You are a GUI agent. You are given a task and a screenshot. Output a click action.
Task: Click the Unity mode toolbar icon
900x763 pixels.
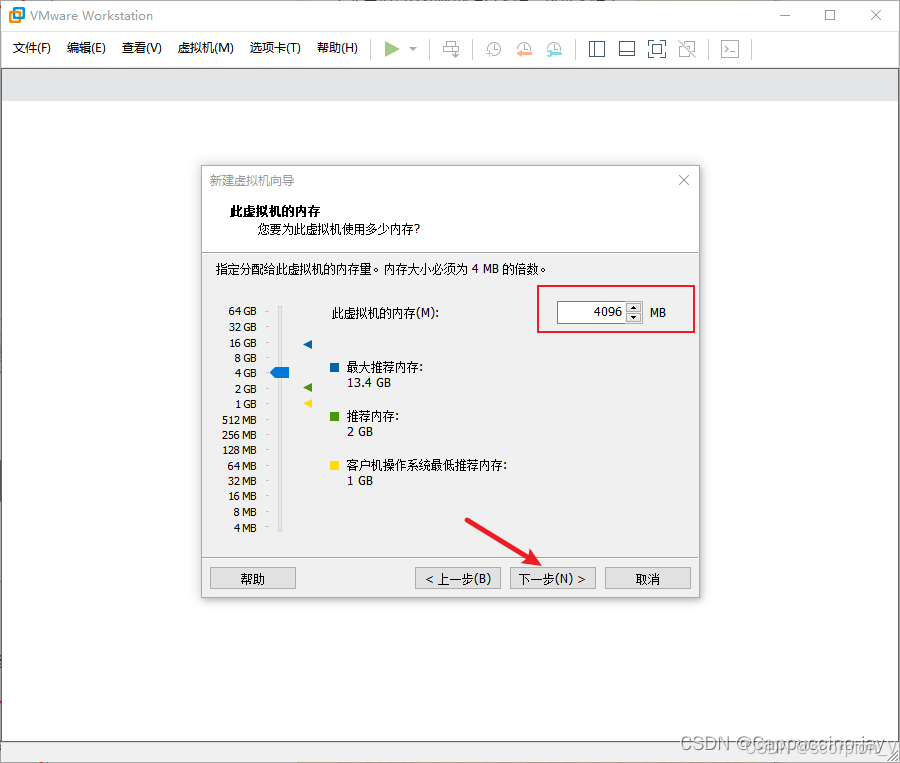(x=687, y=49)
